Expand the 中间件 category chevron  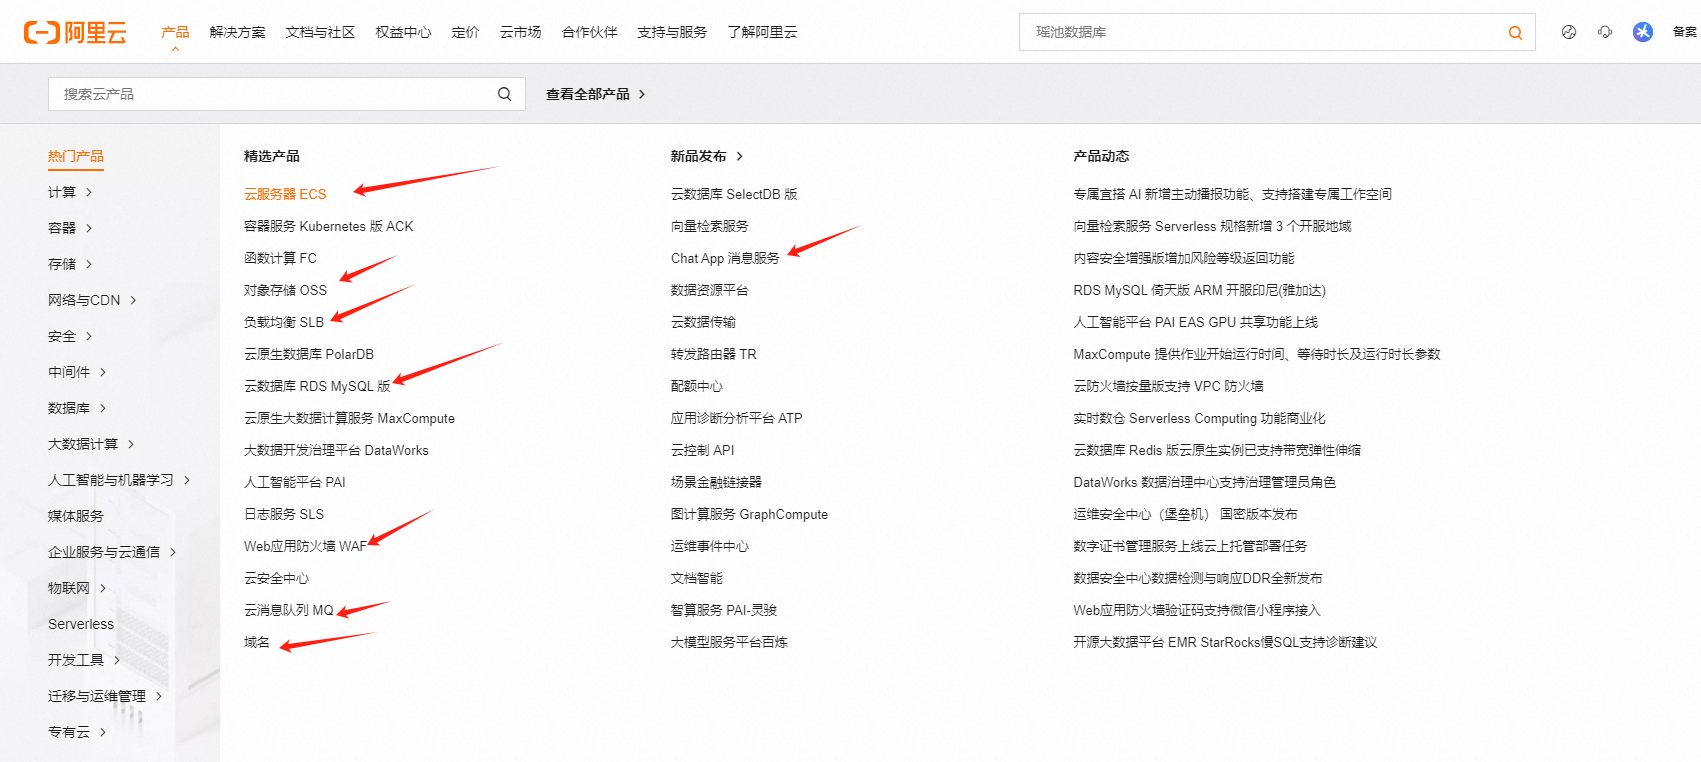pos(103,372)
